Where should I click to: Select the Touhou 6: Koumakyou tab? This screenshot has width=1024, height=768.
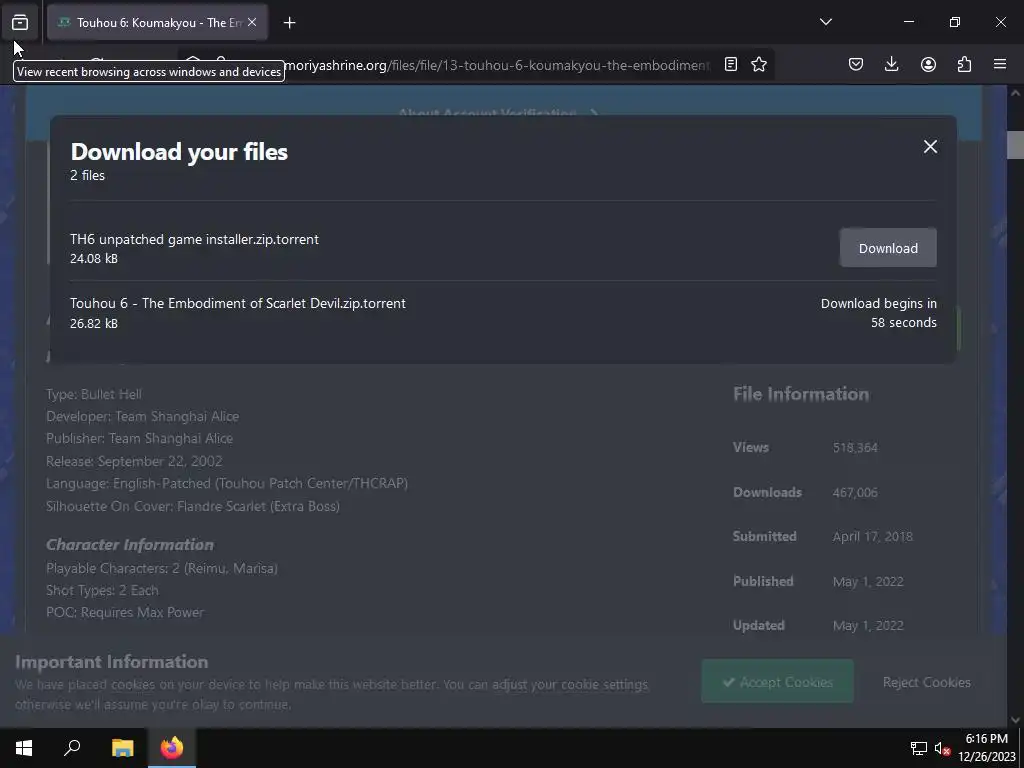click(x=157, y=22)
